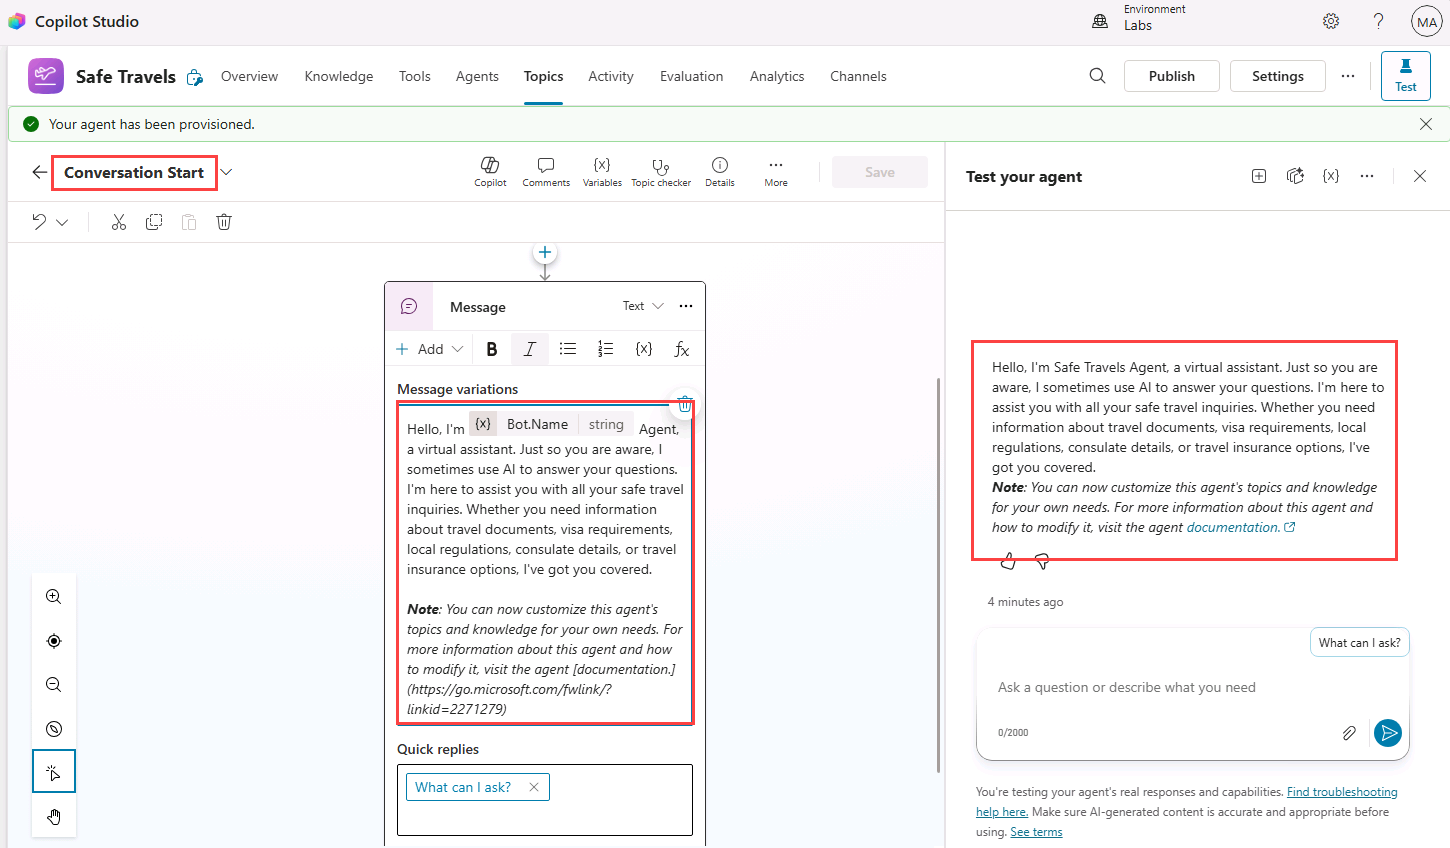Click the undo arrow icon

point(39,222)
